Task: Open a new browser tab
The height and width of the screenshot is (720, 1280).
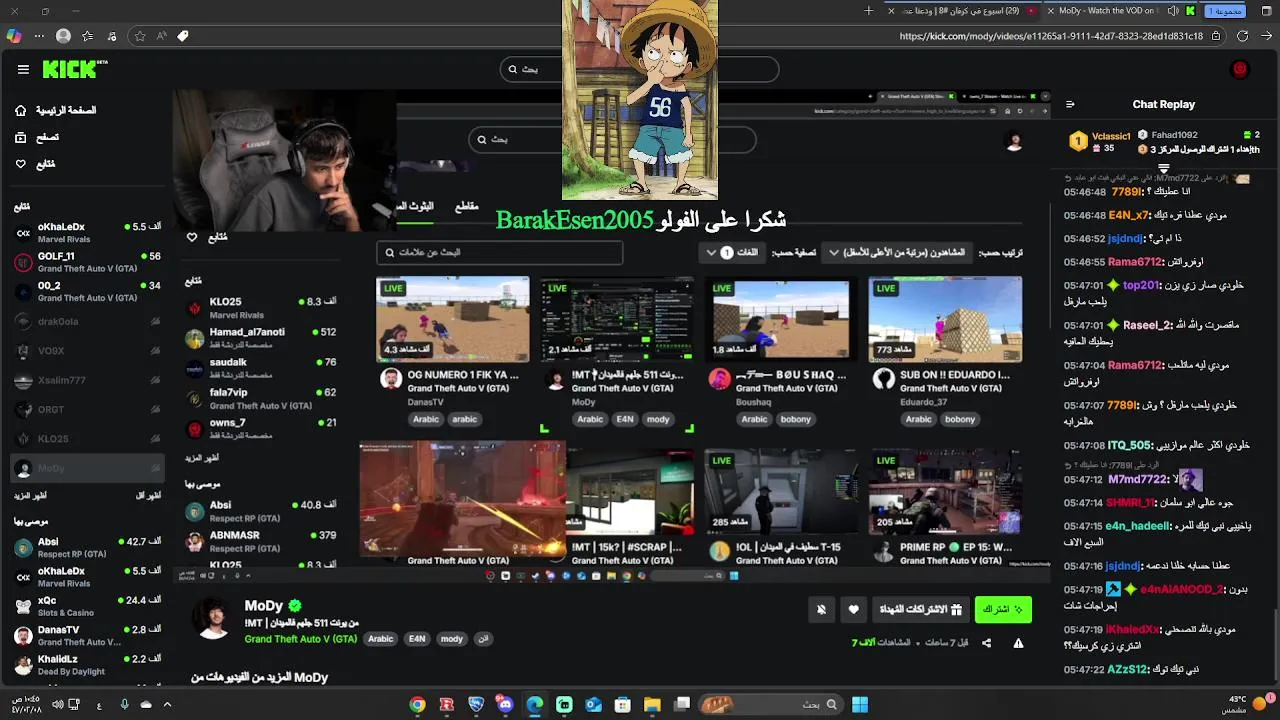Action: 868,11
